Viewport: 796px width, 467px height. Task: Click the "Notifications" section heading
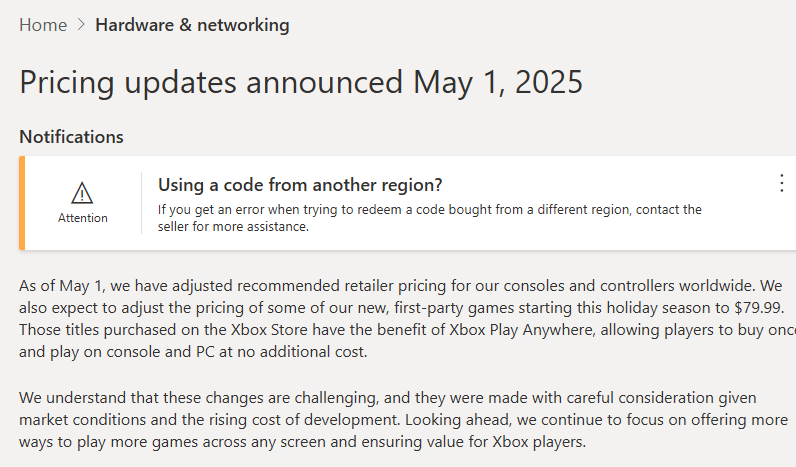(71, 137)
